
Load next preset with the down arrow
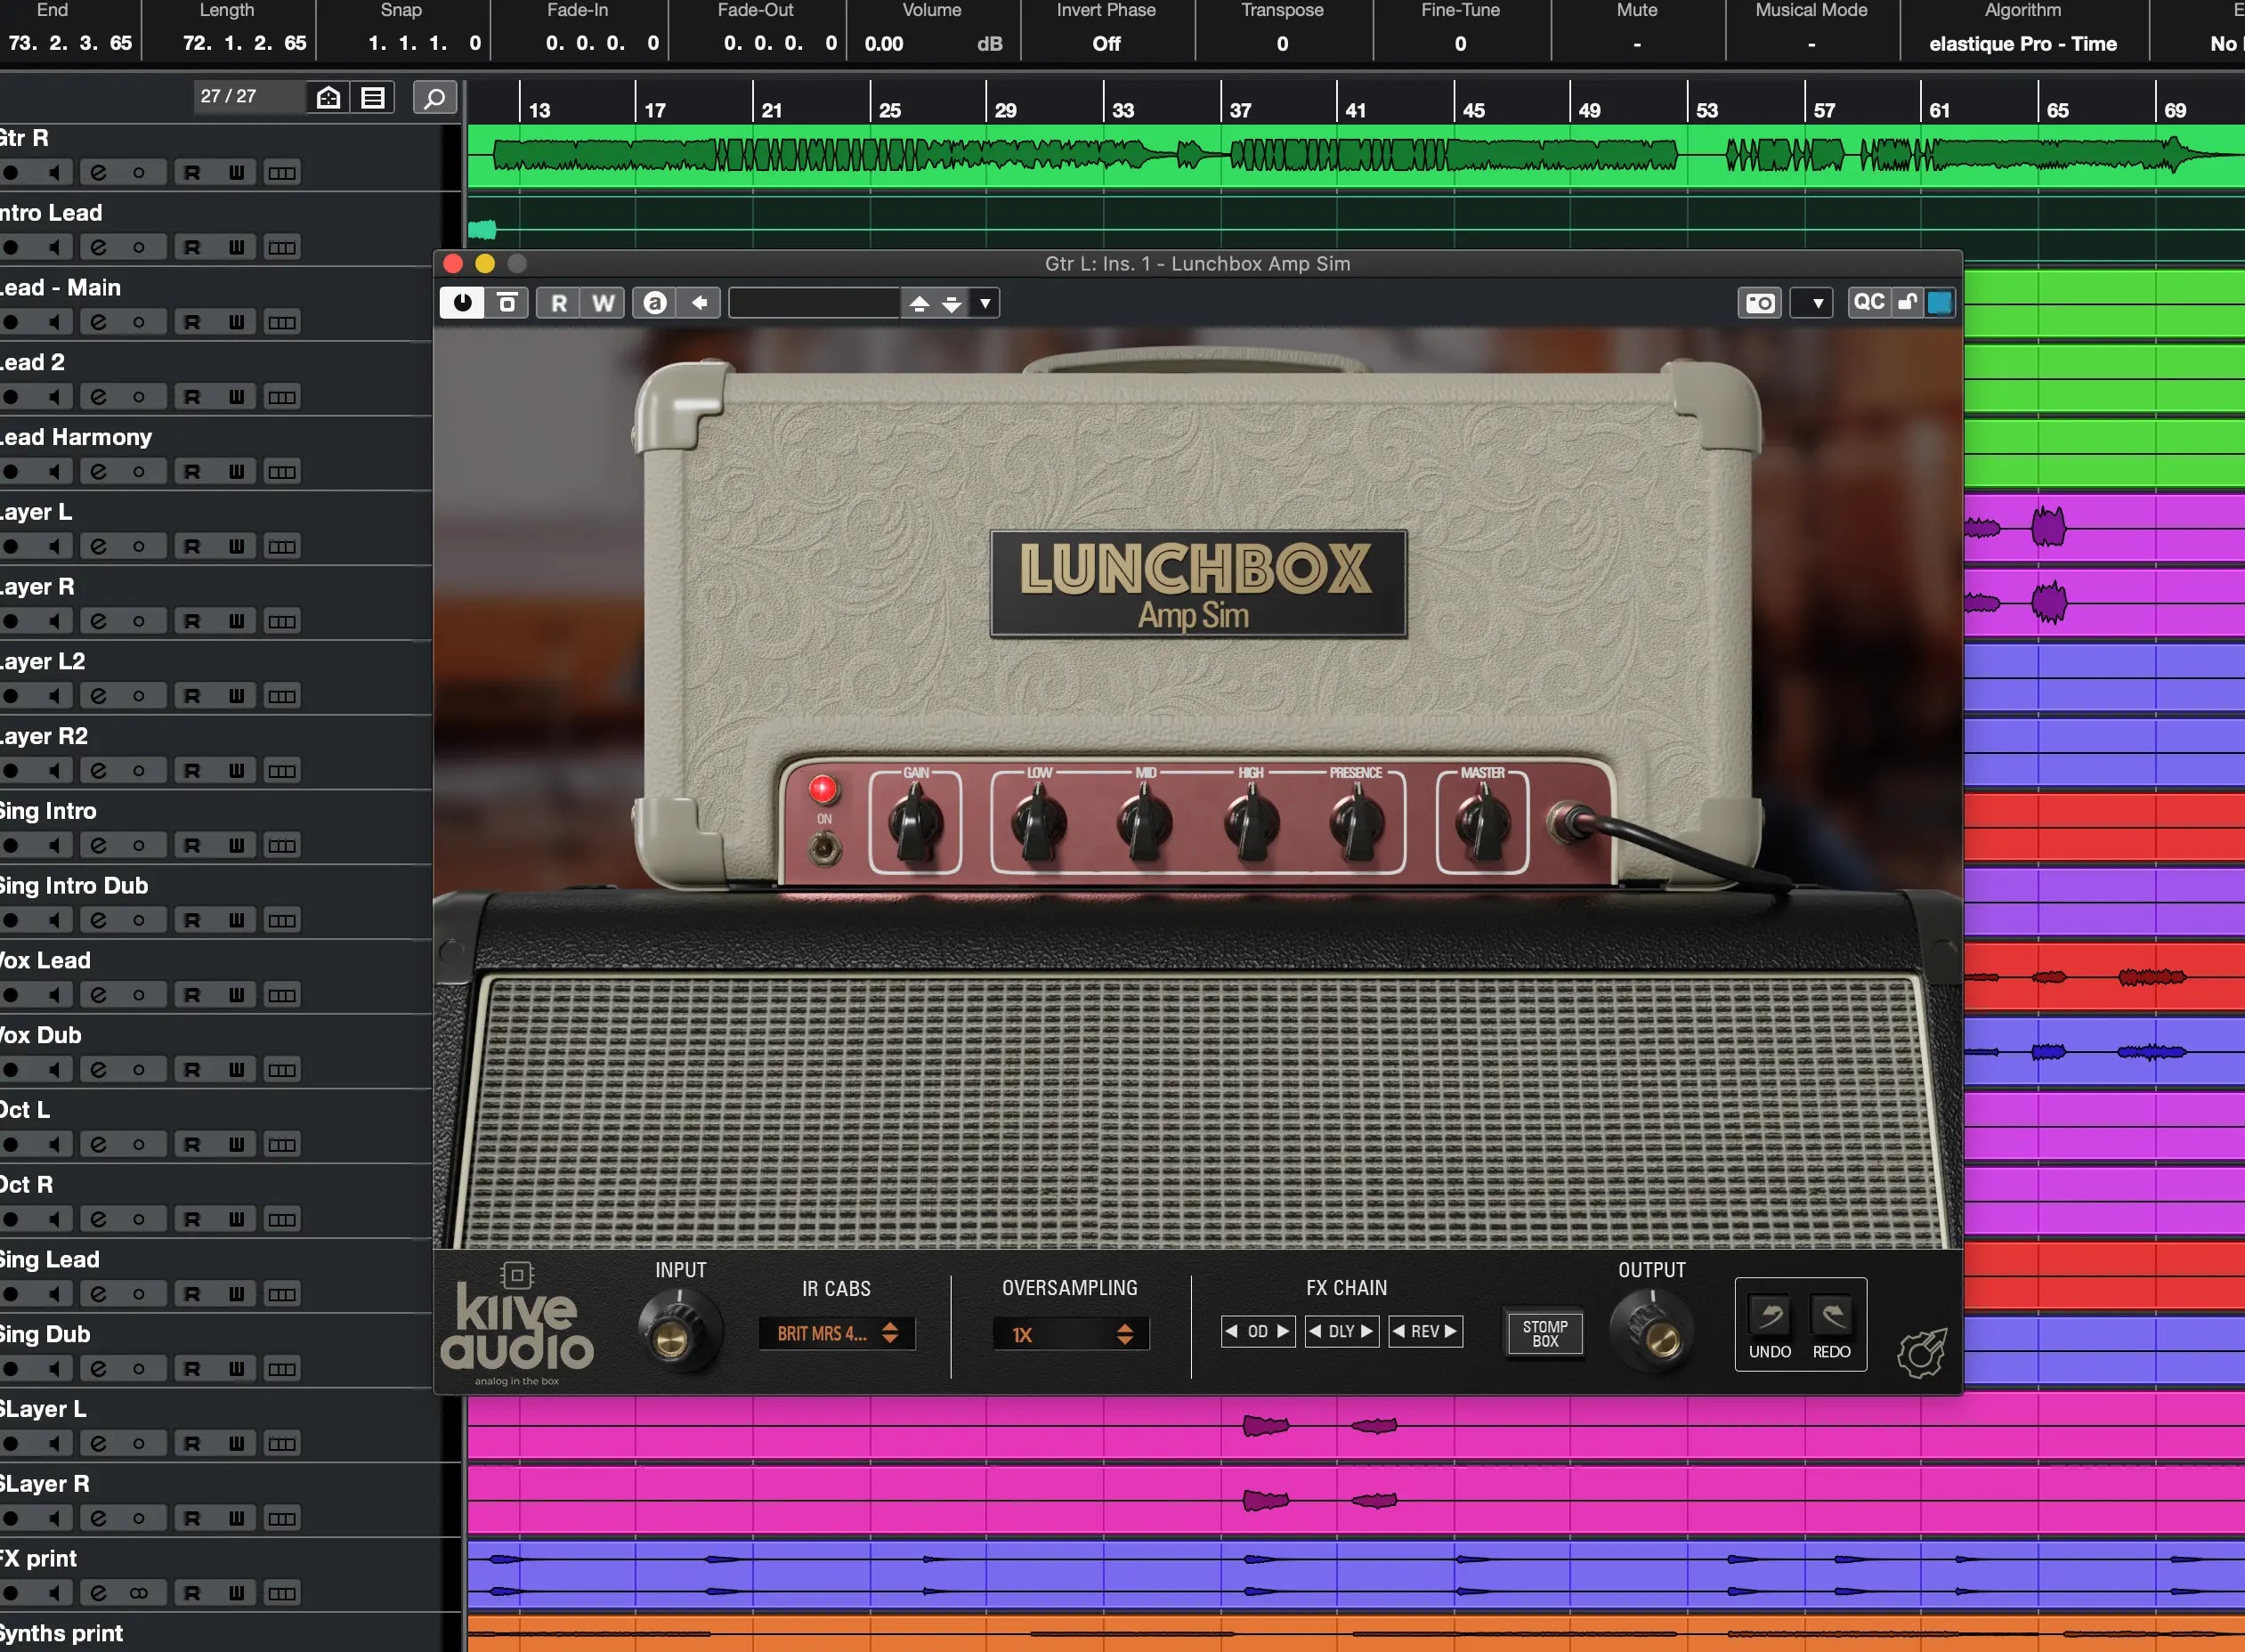tap(952, 303)
